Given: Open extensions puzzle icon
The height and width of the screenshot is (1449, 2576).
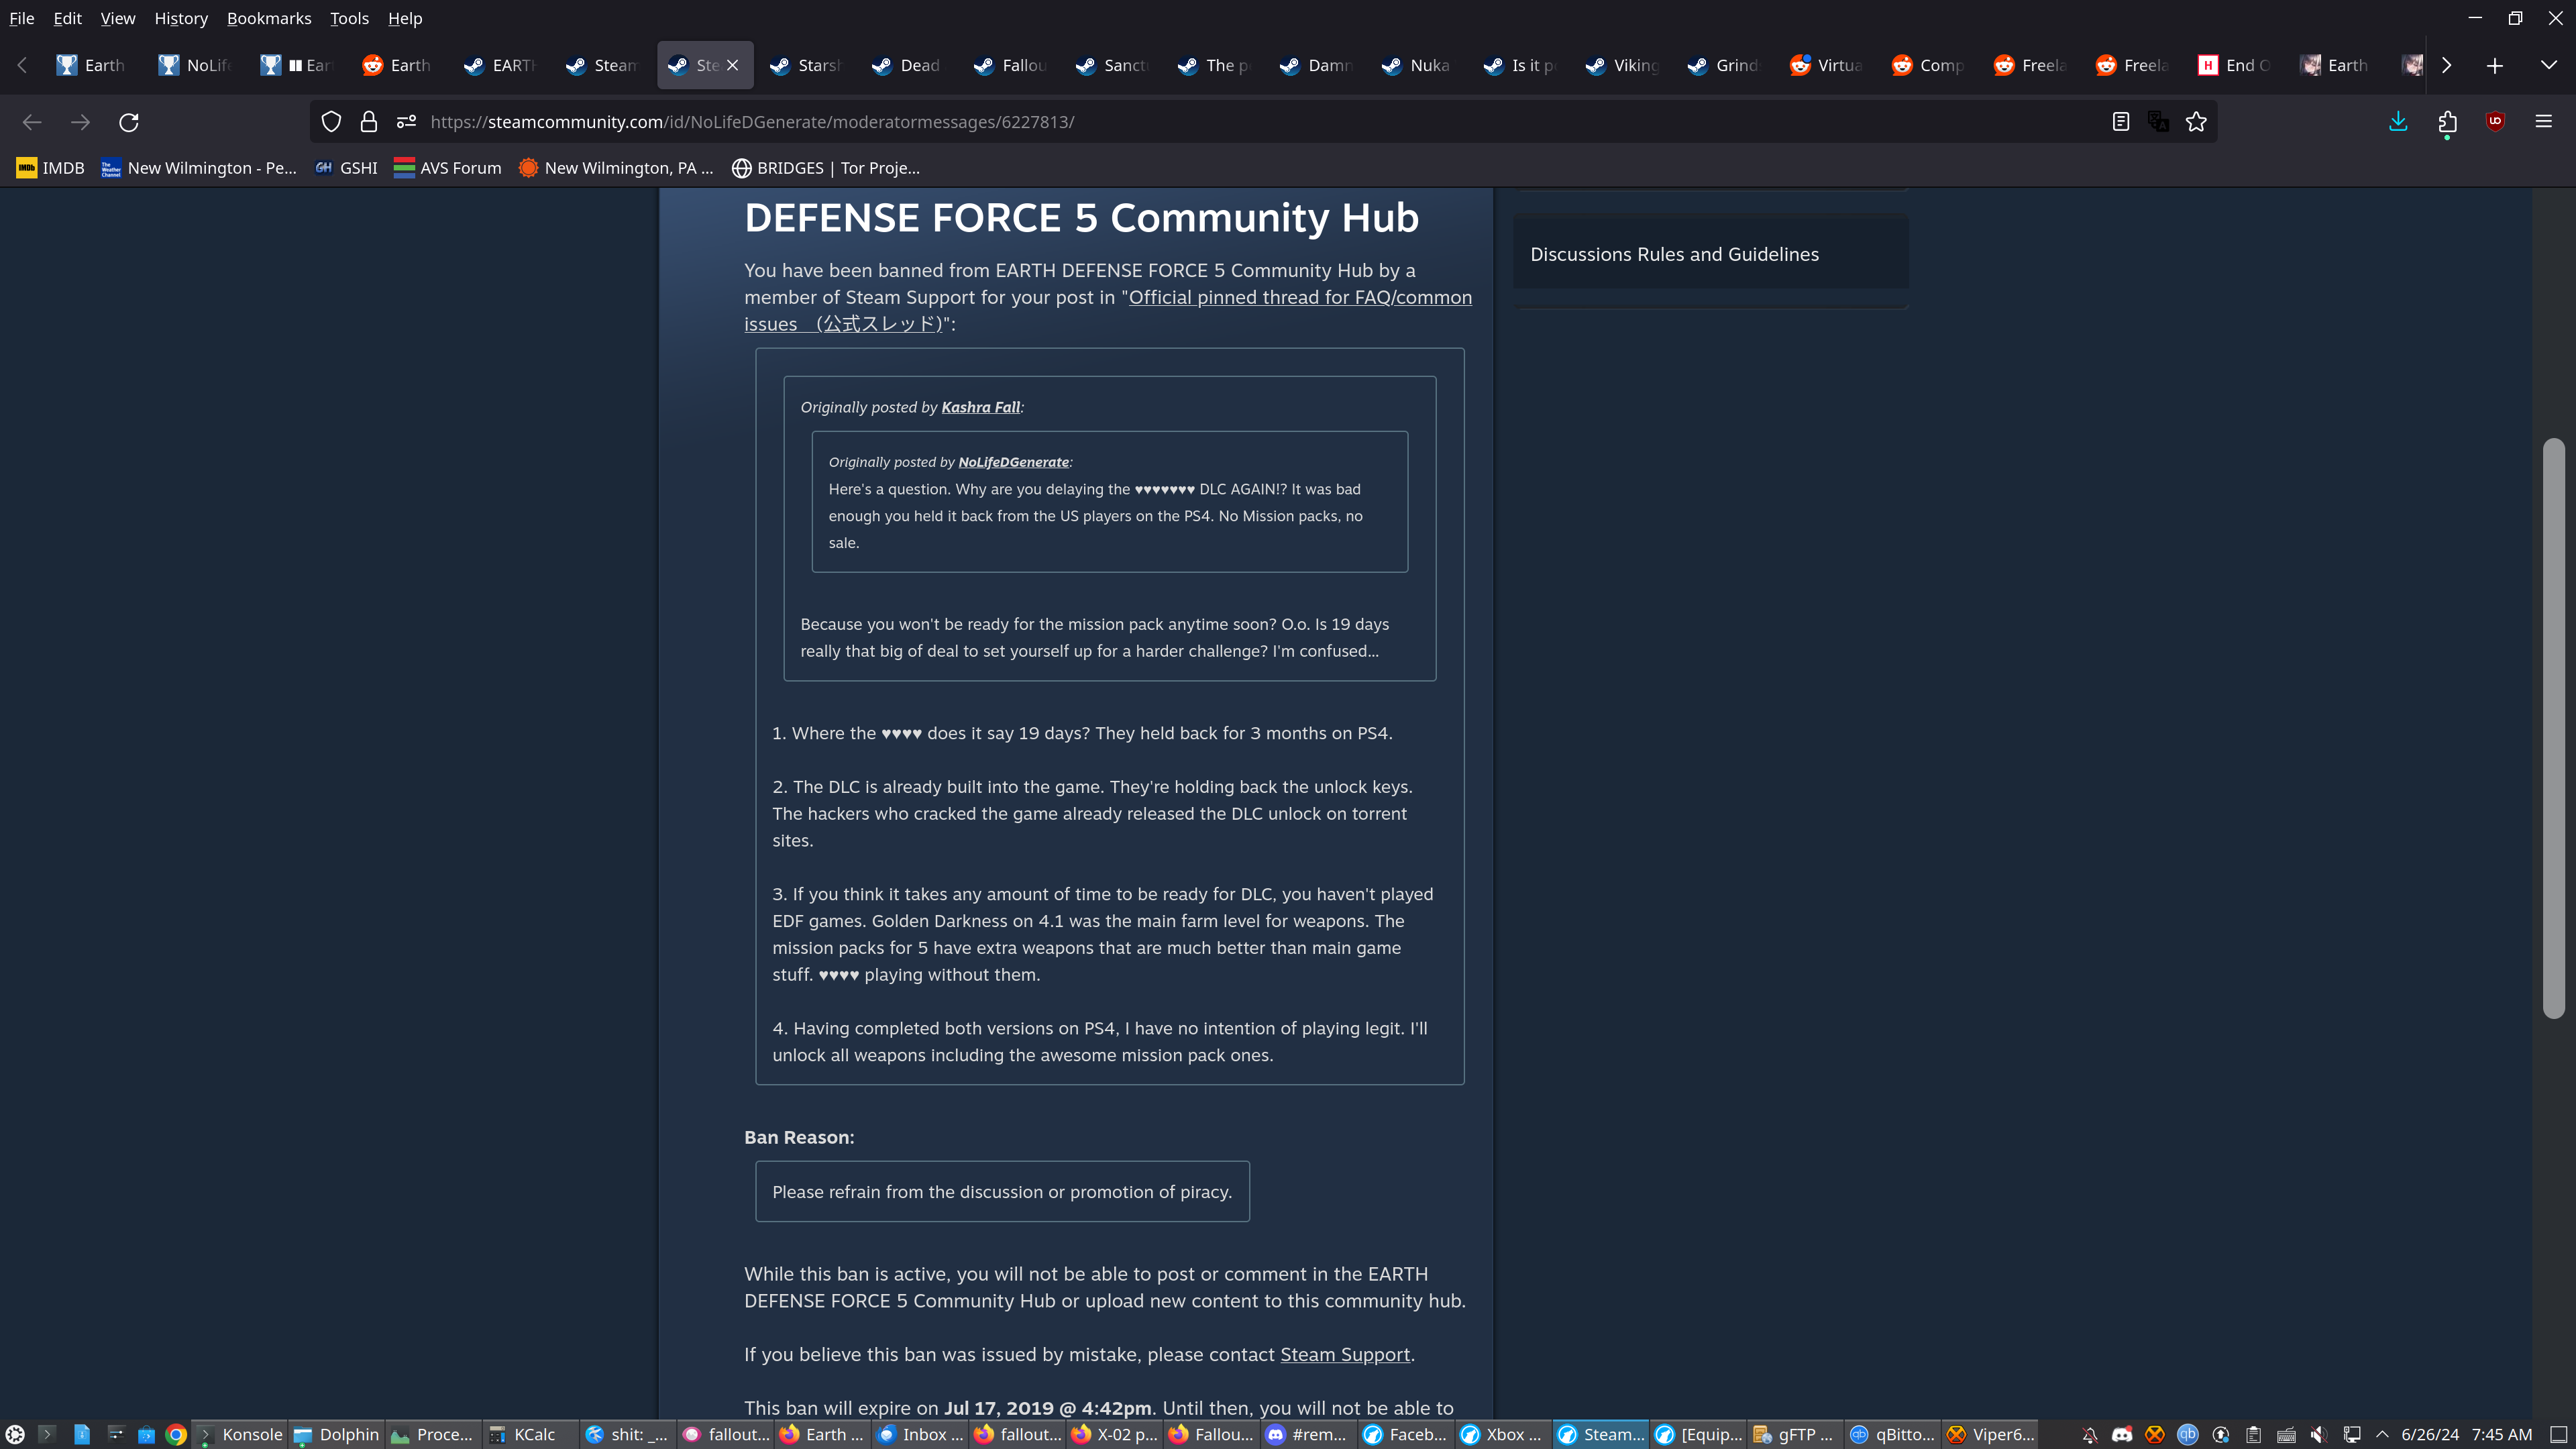Looking at the screenshot, I should pos(2447,122).
